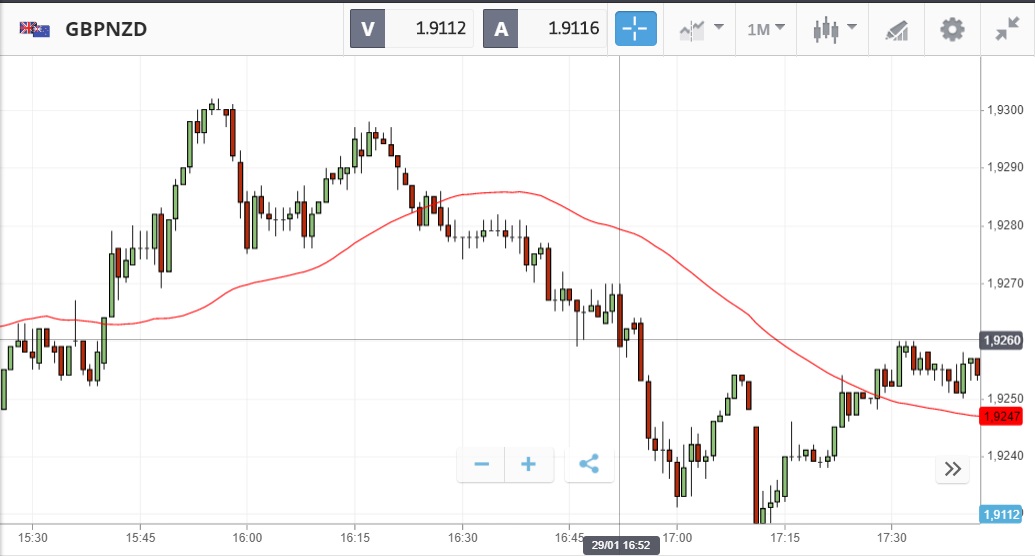Screen dimensions: 1035x556
Task: Click the blue 1,9112 current price label
Action: tap(1001, 515)
